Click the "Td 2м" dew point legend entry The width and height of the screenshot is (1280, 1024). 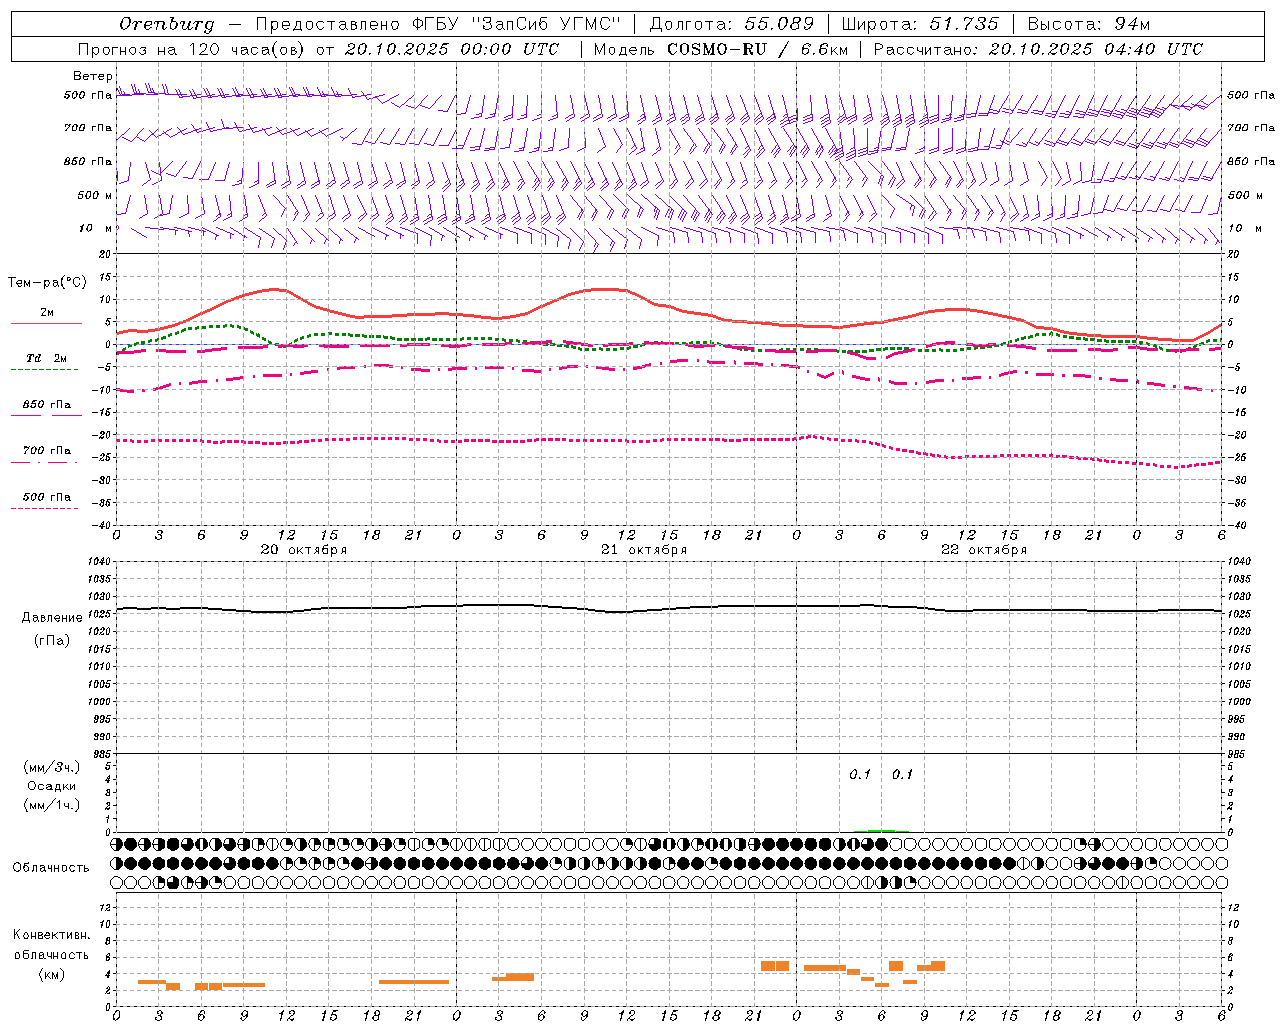point(46,359)
